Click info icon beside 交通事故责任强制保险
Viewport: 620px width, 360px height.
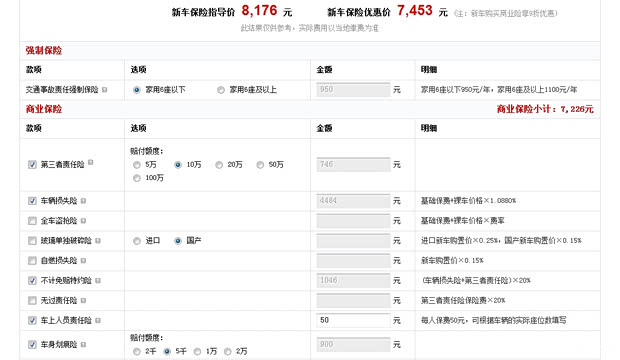tap(104, 90)
